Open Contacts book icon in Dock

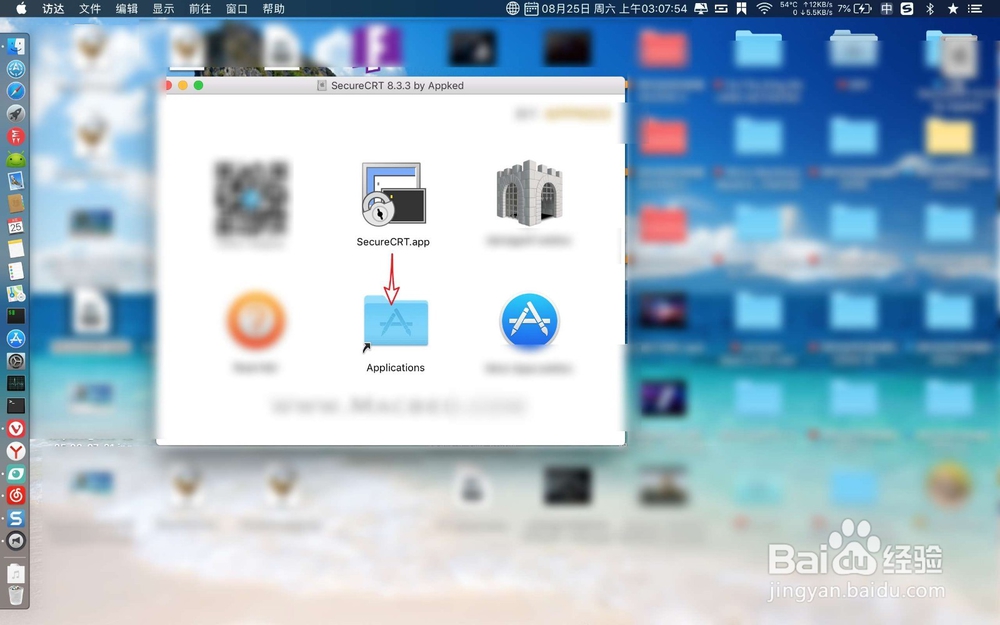(x=16, y=203)
